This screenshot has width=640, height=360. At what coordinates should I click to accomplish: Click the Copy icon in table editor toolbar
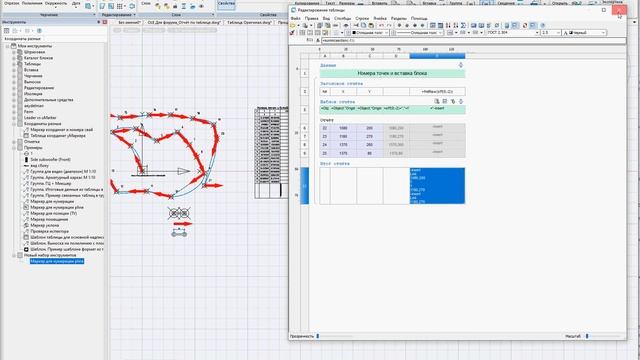click(x=363, y=25)
